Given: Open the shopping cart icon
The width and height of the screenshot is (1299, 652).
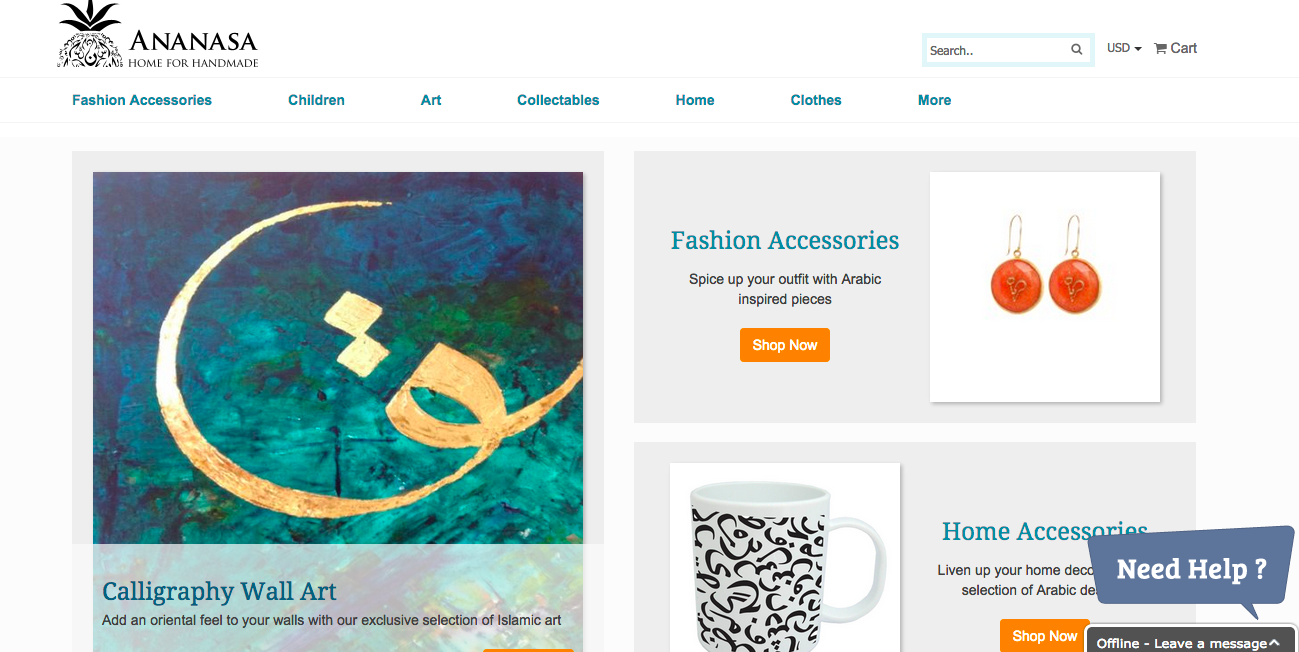Looking at the screenshot, I should tap(1160, 48).
